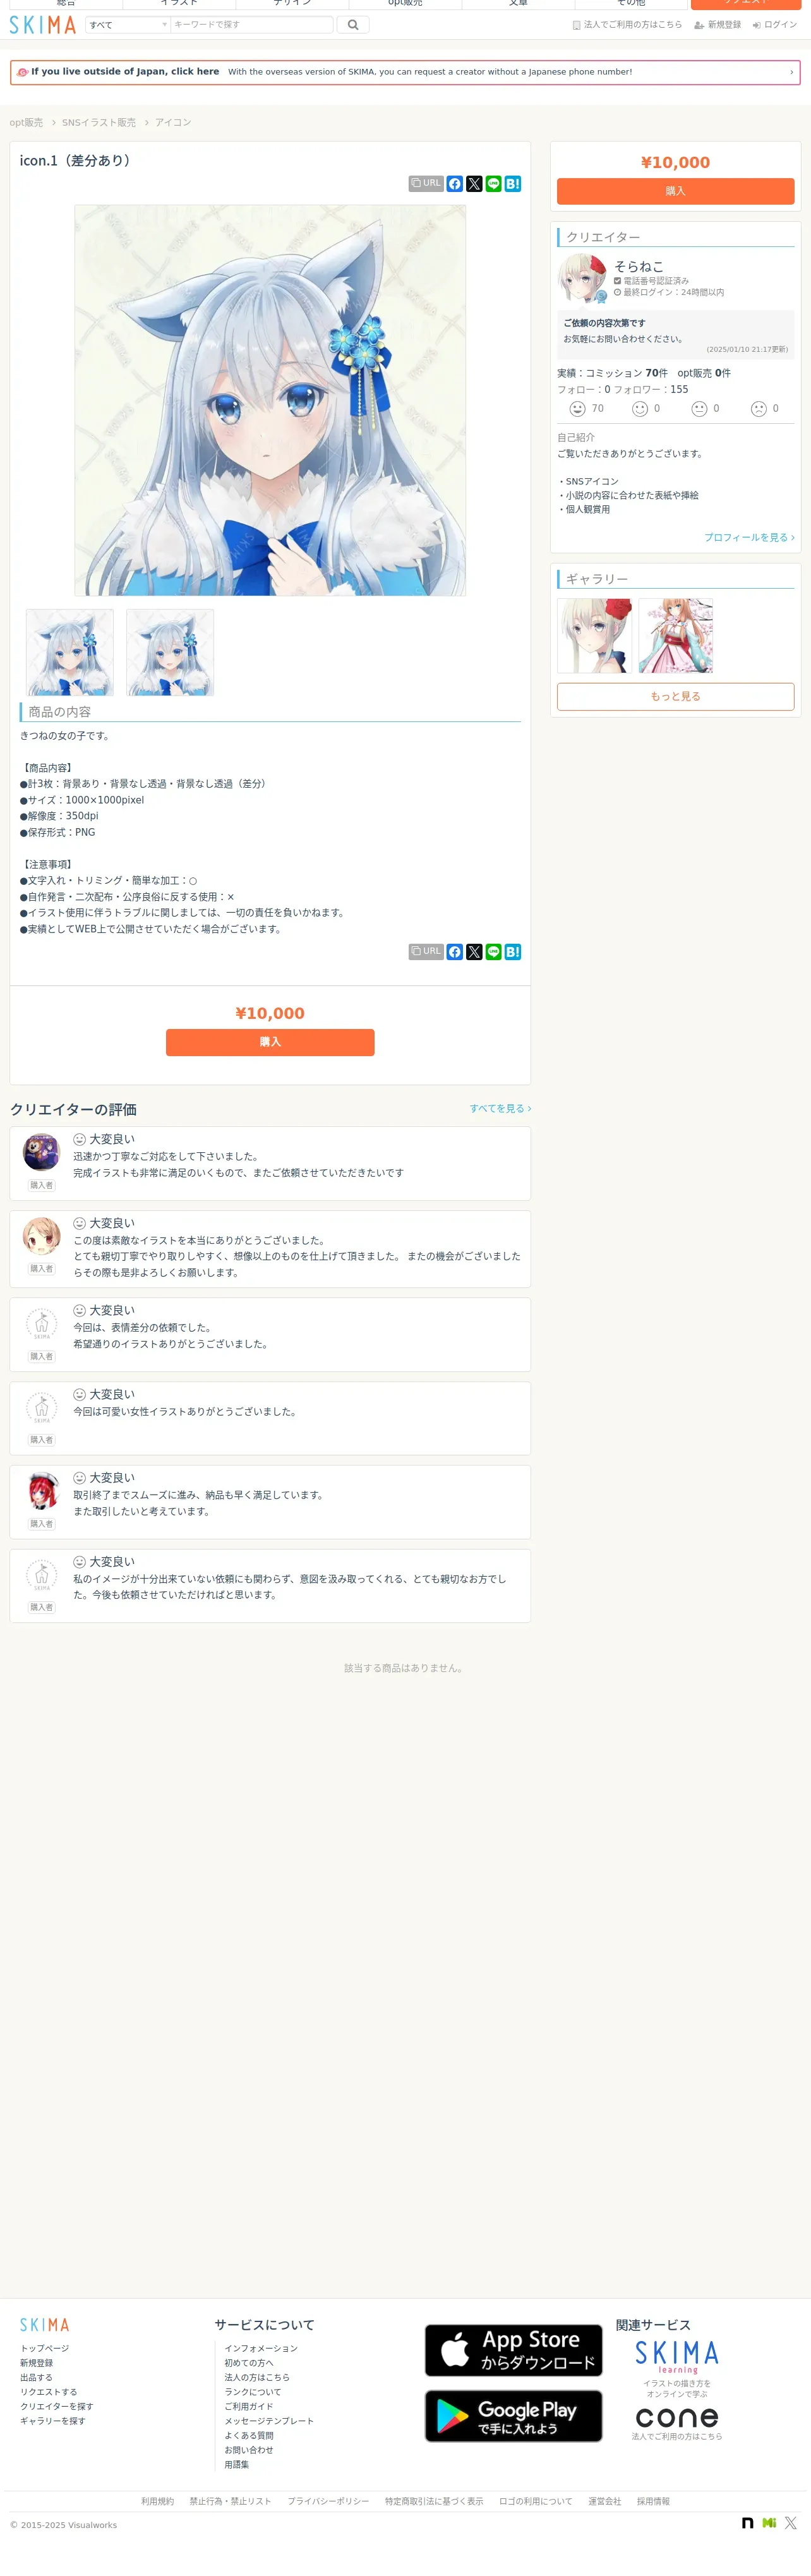Open お問い合わせ footer link

coord(249,2451)
